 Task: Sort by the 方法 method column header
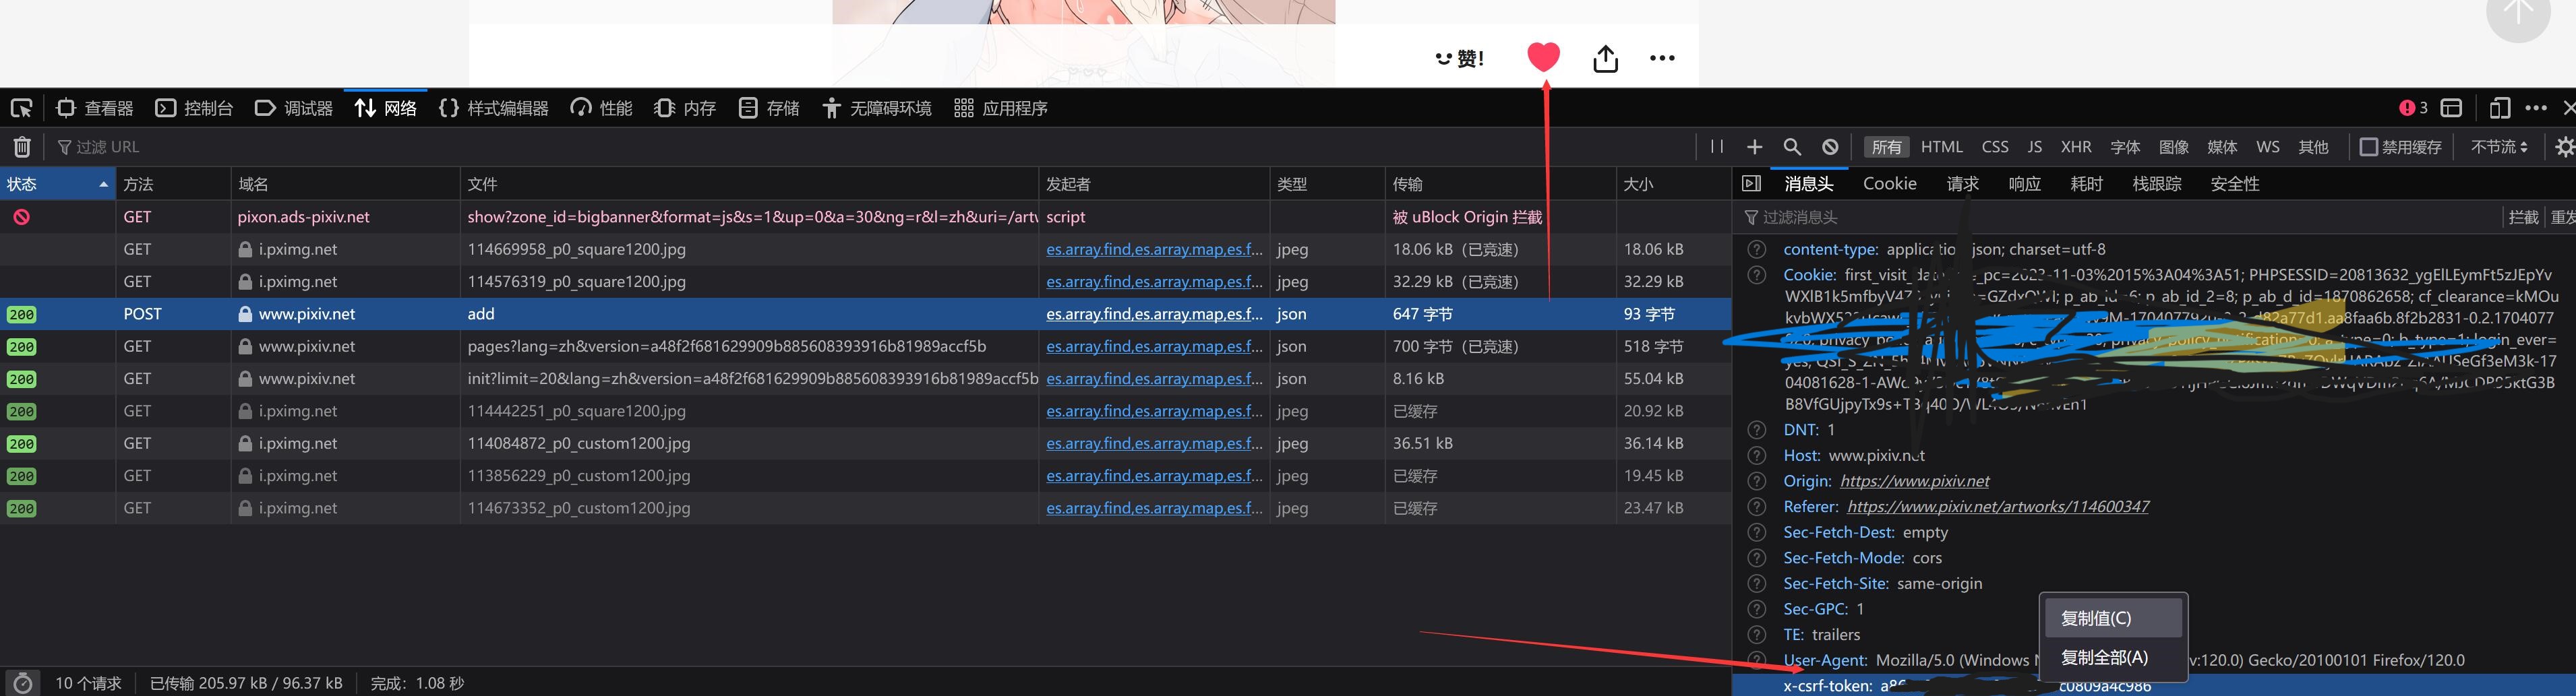coord(173,184)
